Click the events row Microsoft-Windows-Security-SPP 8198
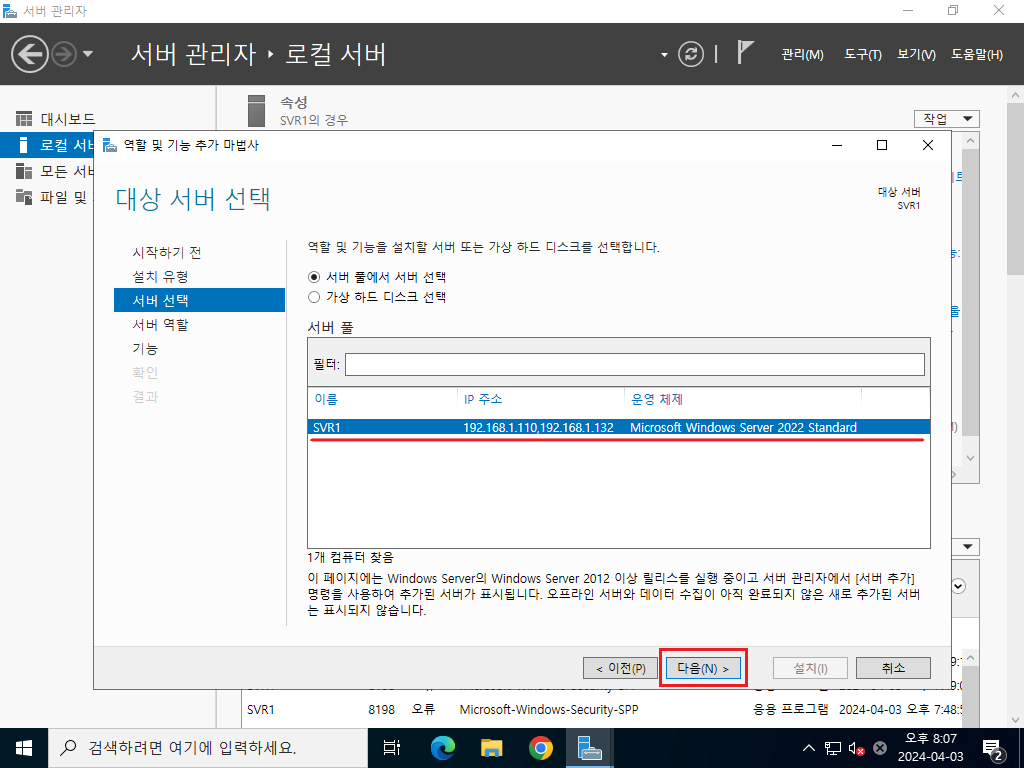This screenshot has height=768, width=1024. click(x=601, y=709)
